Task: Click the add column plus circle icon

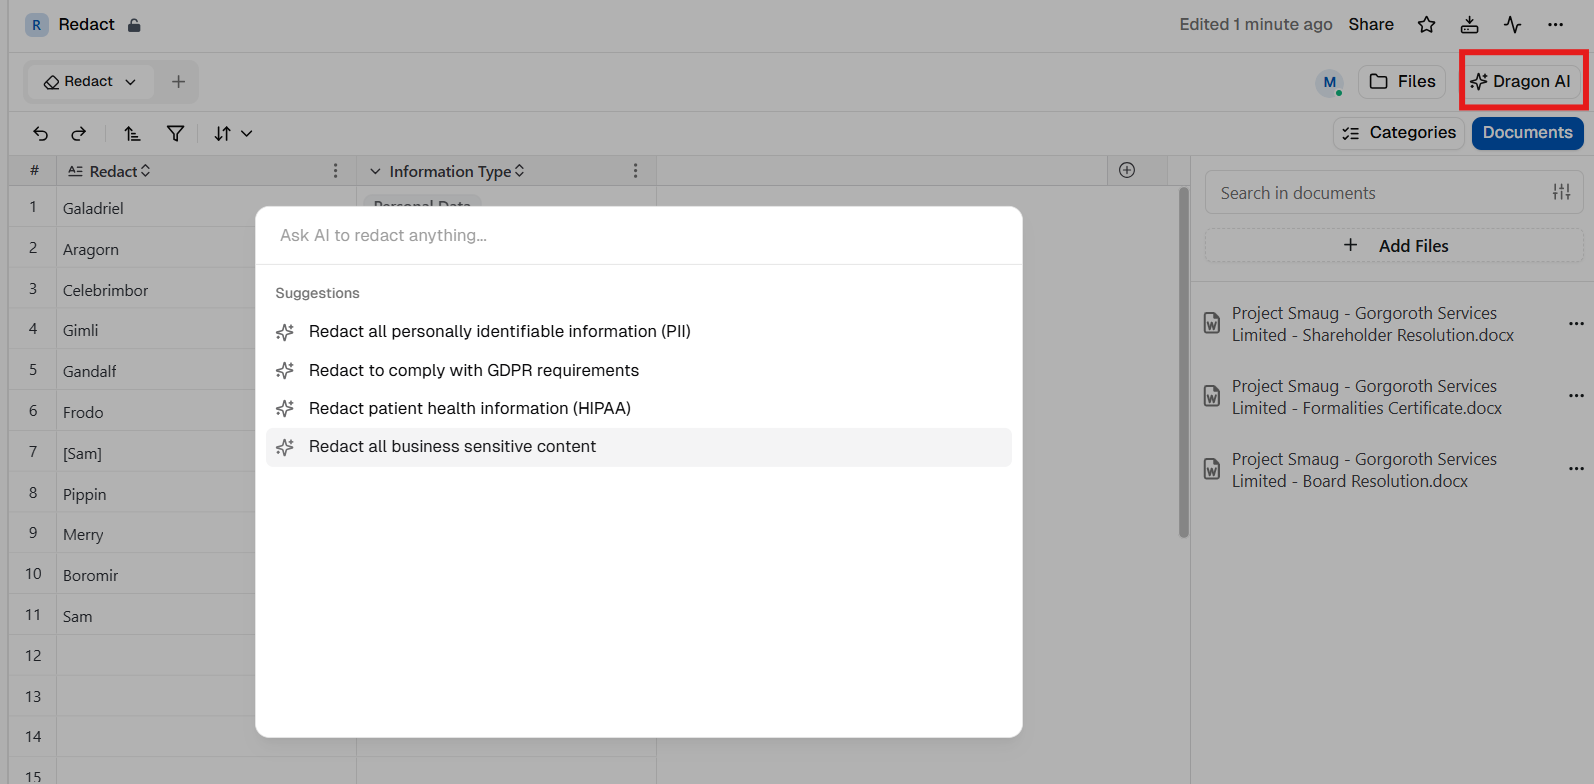Action: (1127, 170)
